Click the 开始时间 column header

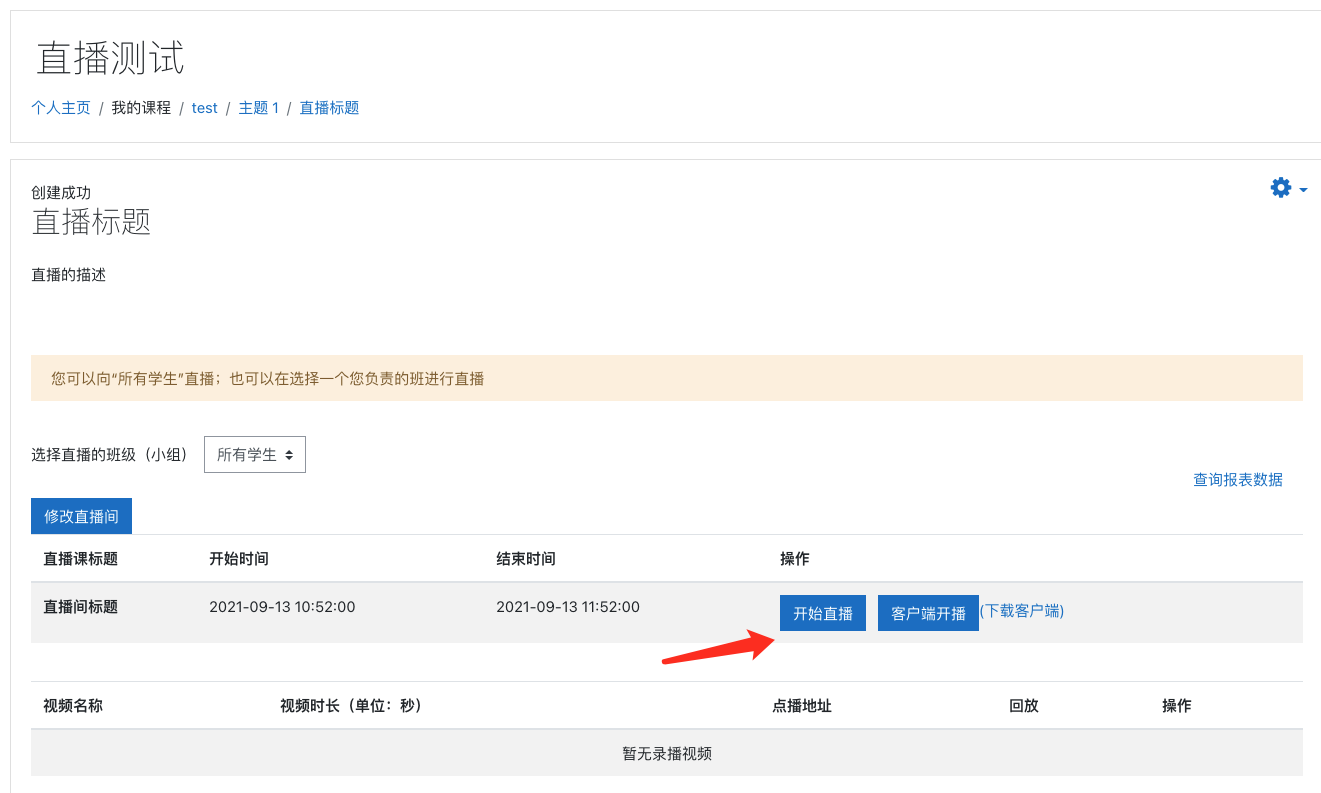[239, 558]
